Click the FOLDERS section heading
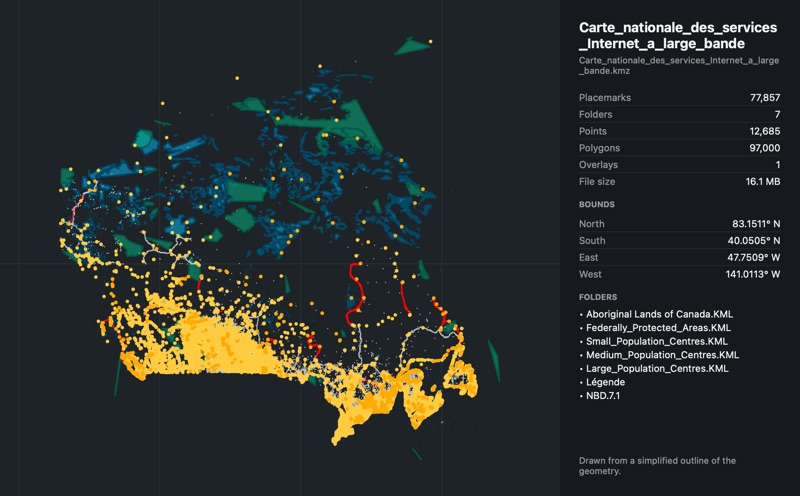 [x=598, y=297]
